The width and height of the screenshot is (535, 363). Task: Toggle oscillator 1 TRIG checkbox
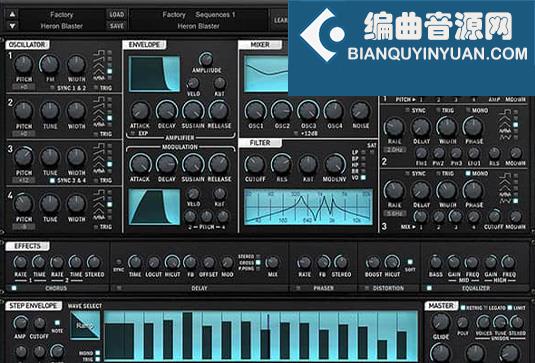tap(96, 88)
